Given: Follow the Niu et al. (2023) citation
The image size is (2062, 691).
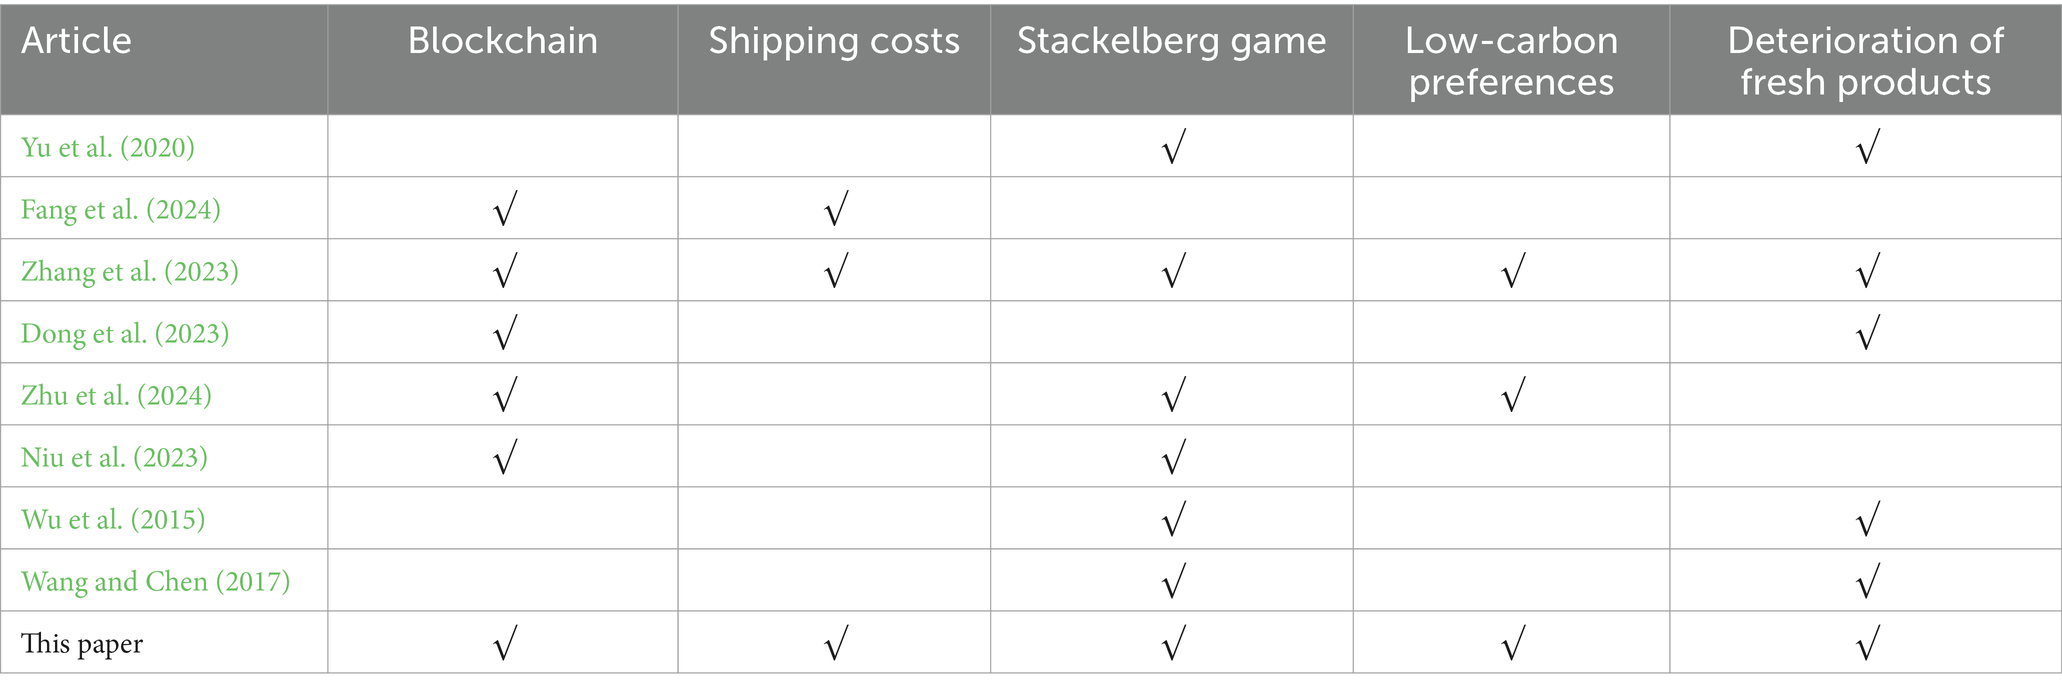Looking at the screenshot, I should [x=115, y=458].
